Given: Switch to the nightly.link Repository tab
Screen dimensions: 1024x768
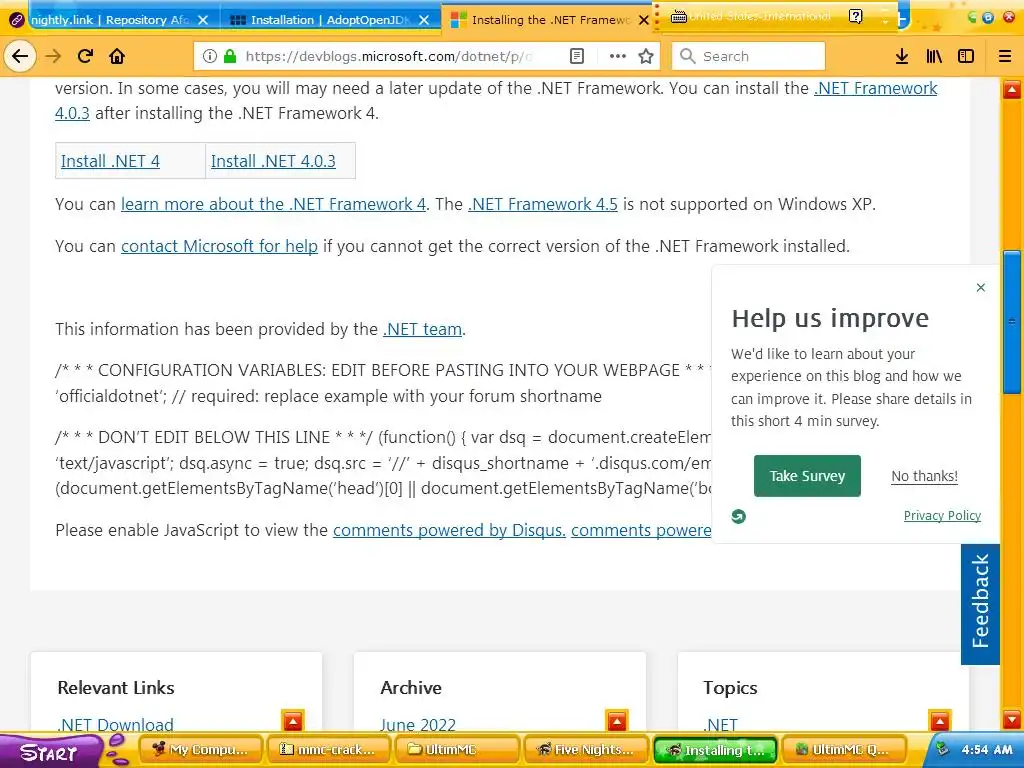Looking at the screenshot, I should (x=110, y=20).
